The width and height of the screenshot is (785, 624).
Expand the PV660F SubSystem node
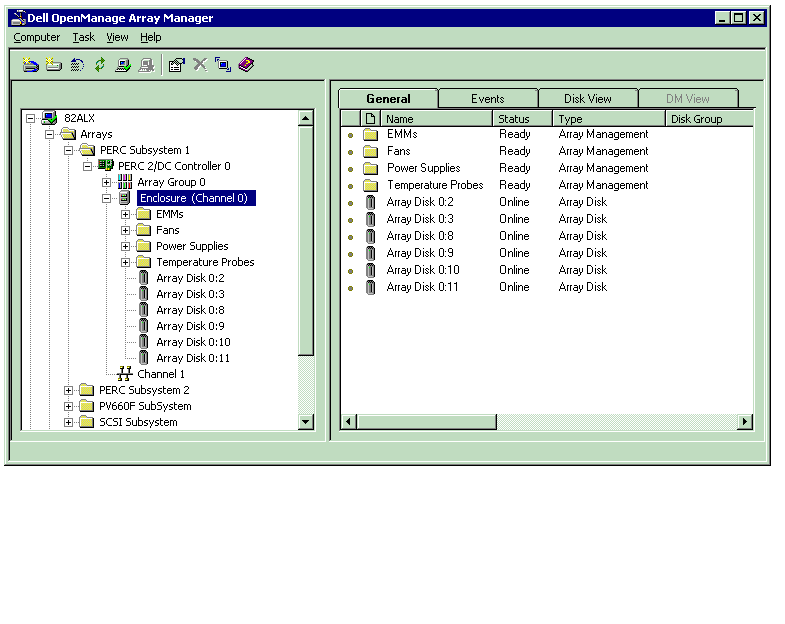click(x=69, y=406)
